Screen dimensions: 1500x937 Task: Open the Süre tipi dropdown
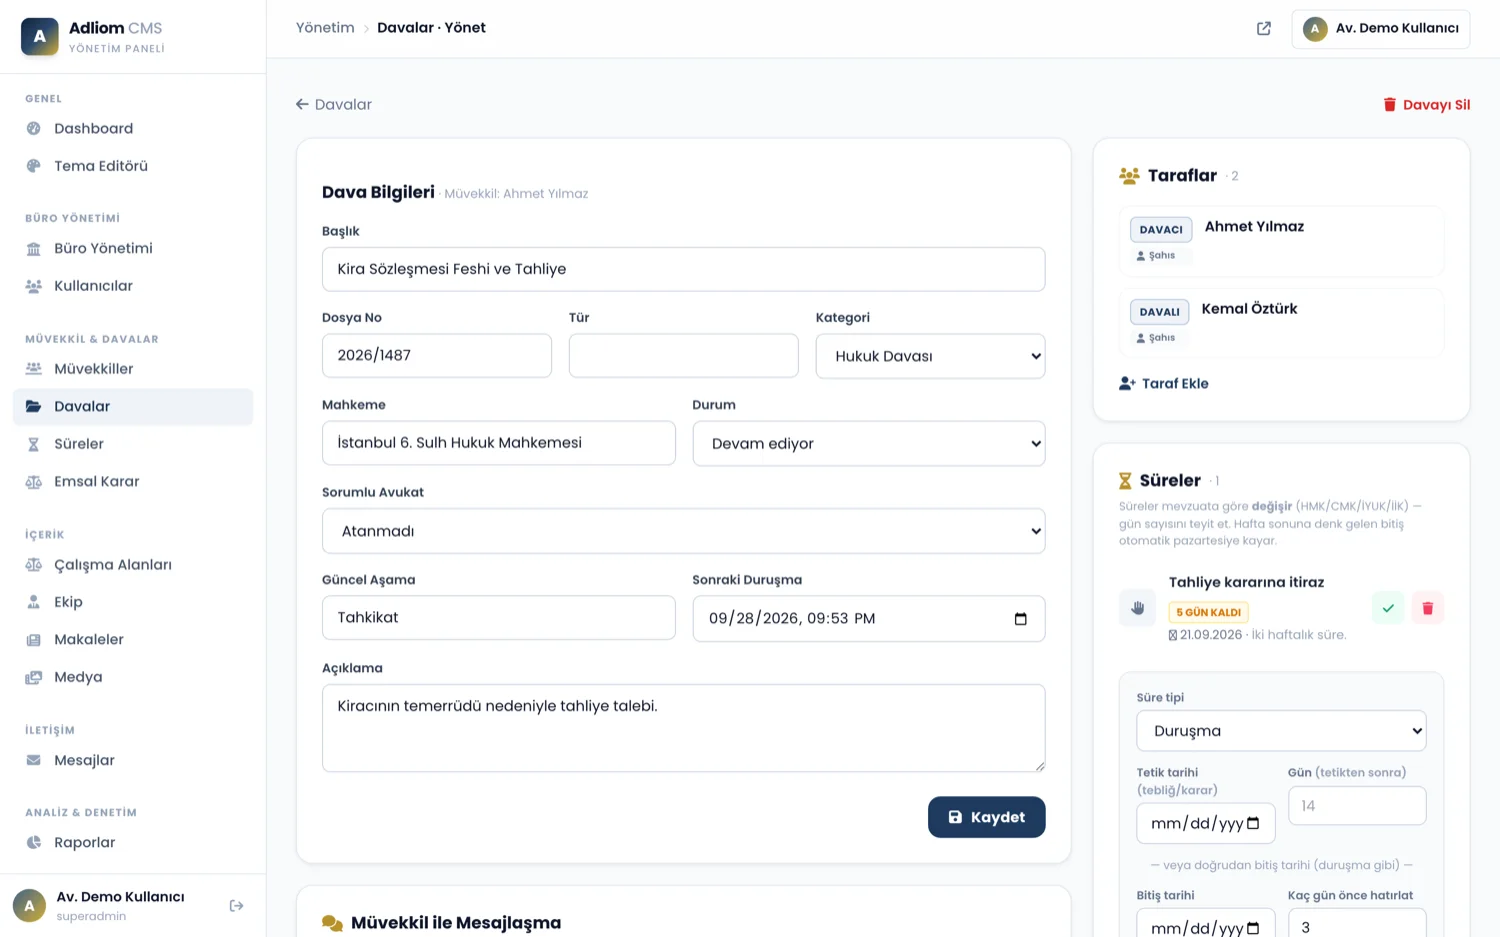point(1281,731)
